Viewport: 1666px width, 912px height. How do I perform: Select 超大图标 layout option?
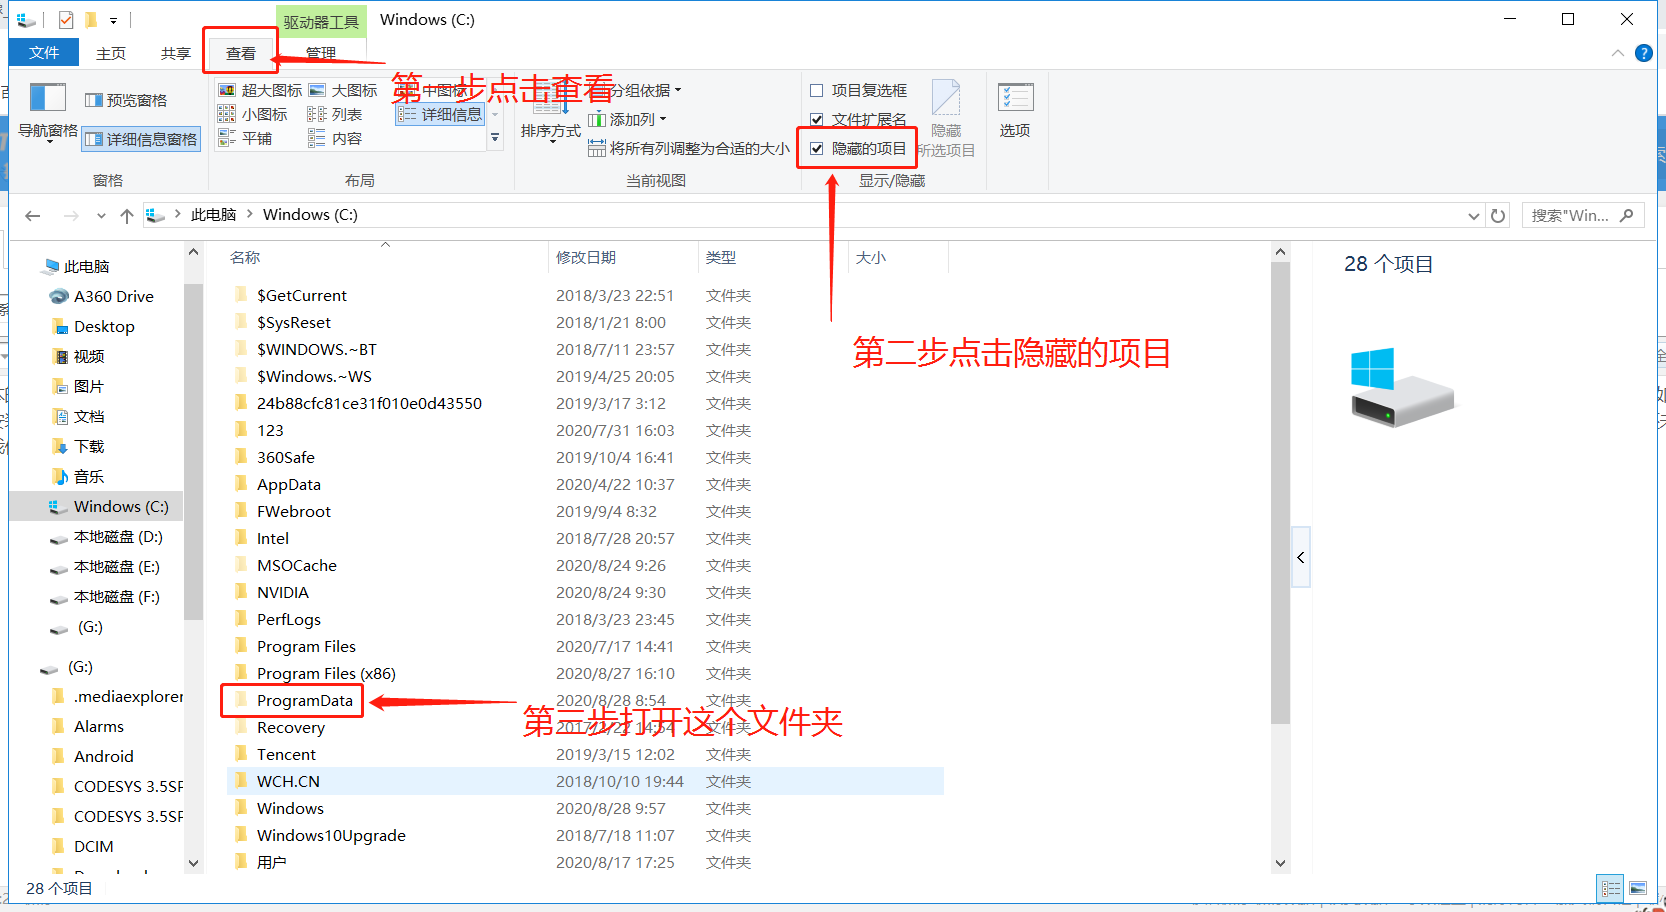click(x=261, y=90)
